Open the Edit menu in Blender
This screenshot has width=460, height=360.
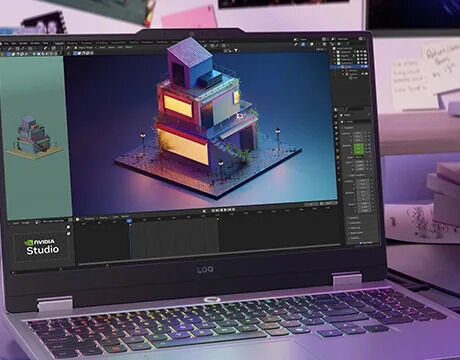point(14,43)
